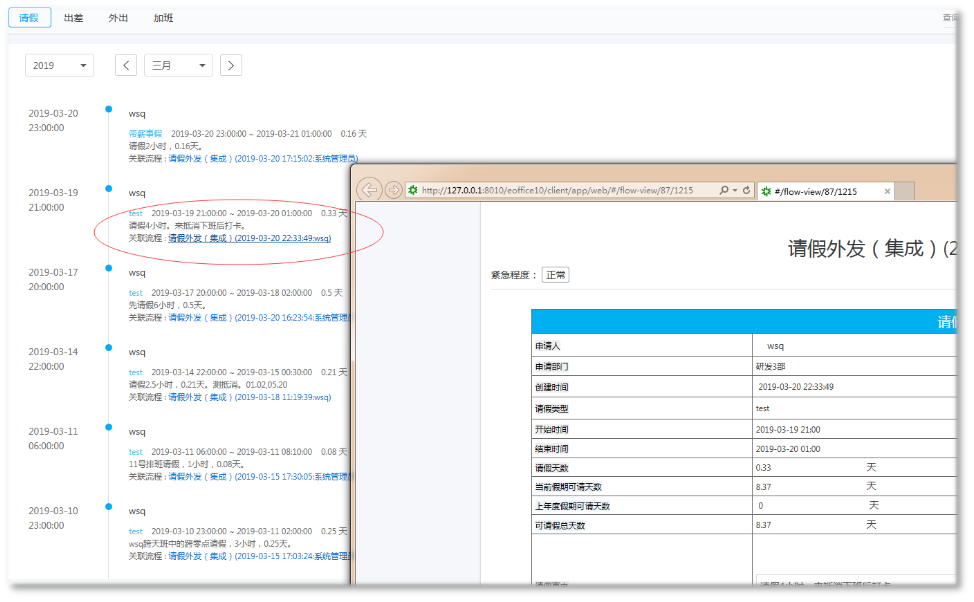Viewport: 974px width, 602px height.
Task: Open linked flow dated 2019-03-20 16:23:54
Action: click(260, 317)
